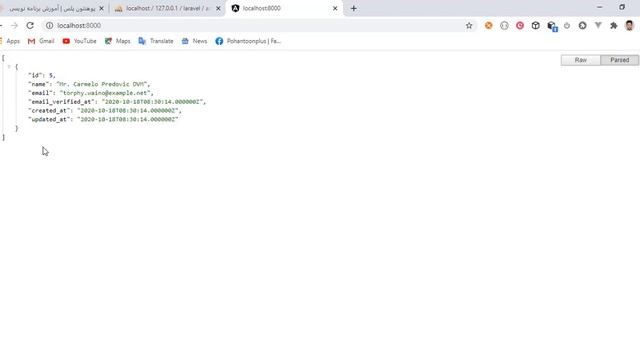Image resolution: width=640 pixels, height=360 pixels.
Task: Open the YouTube bookmark
Action: [80, 41]
